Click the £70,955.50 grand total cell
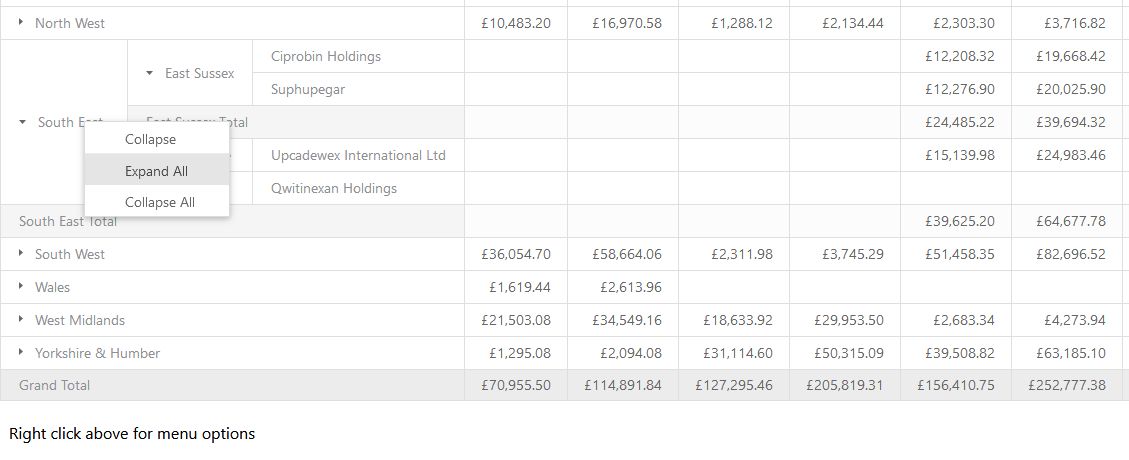This screenshot has height=460, width=1129. (x=516, y=385)
